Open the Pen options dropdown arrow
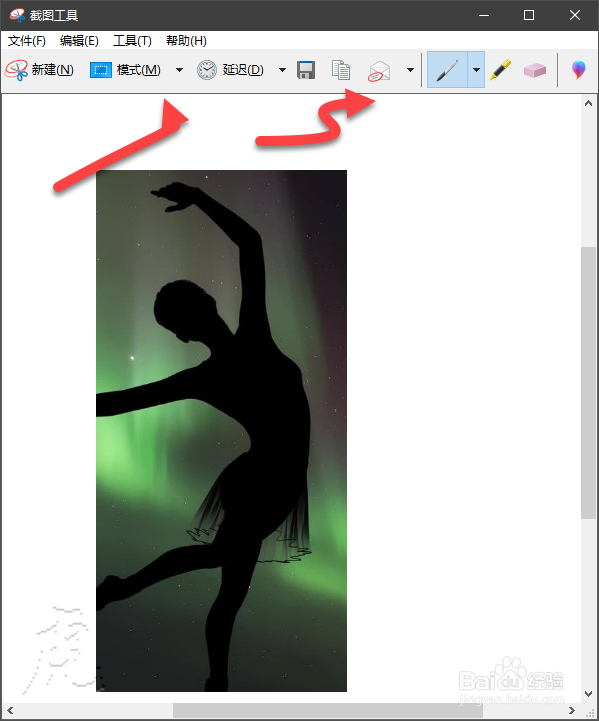 point(476,70)
